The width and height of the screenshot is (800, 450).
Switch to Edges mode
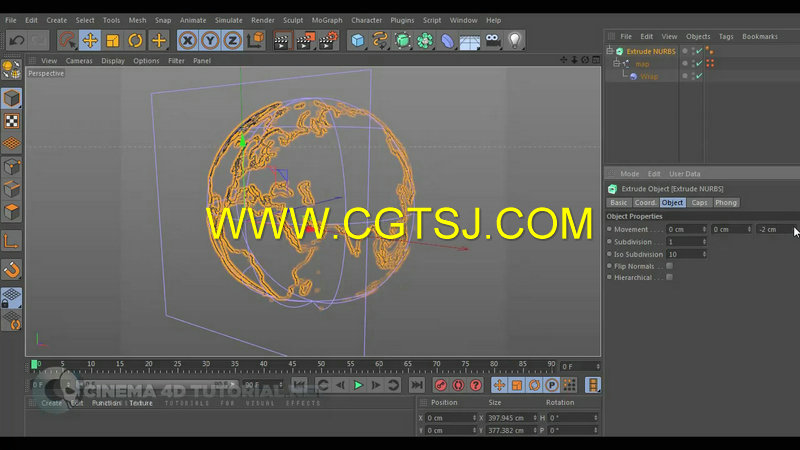click(12, 189)
